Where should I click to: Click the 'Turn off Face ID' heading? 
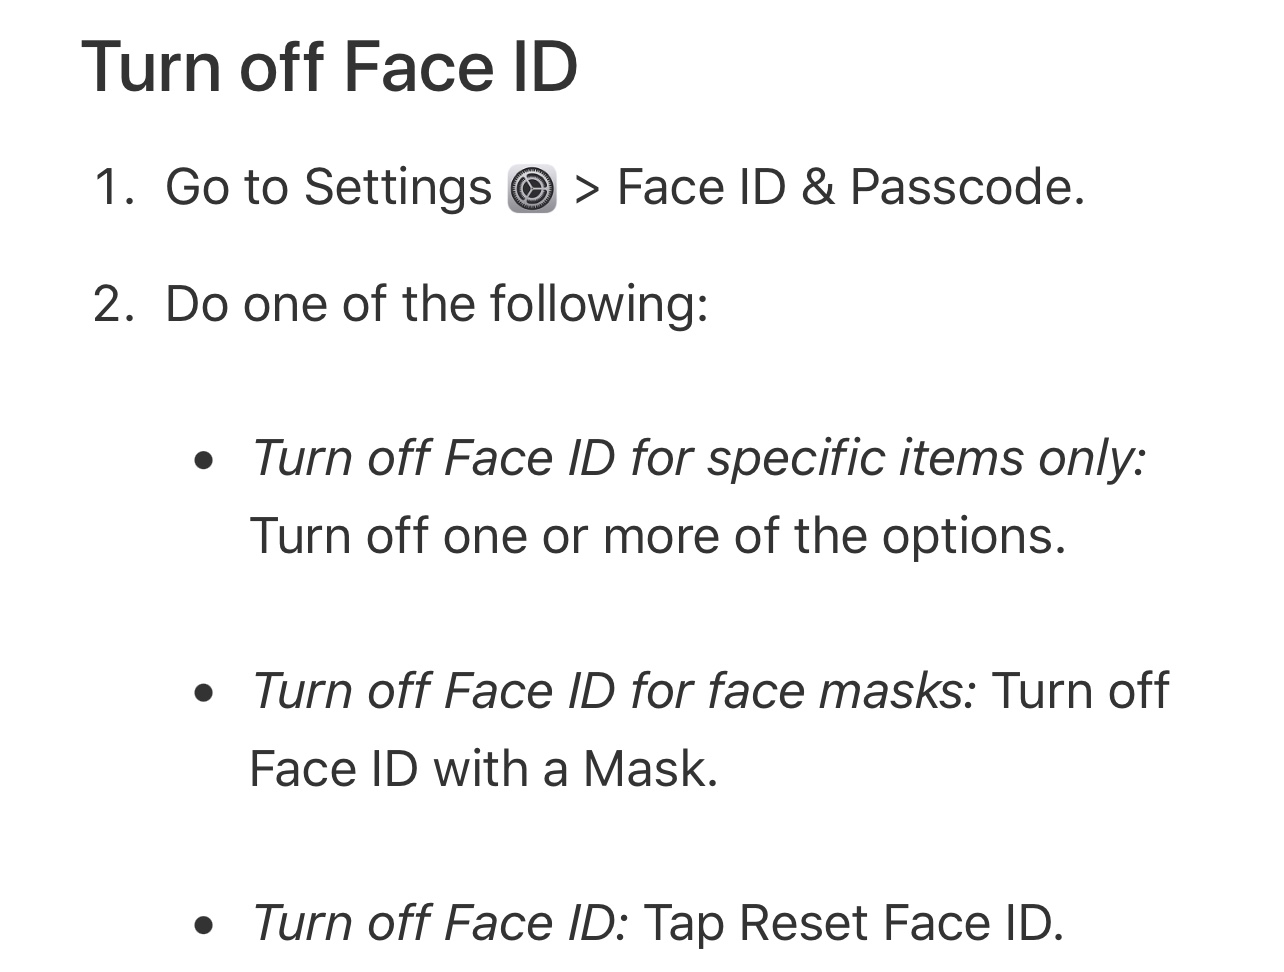pos(329,67)
